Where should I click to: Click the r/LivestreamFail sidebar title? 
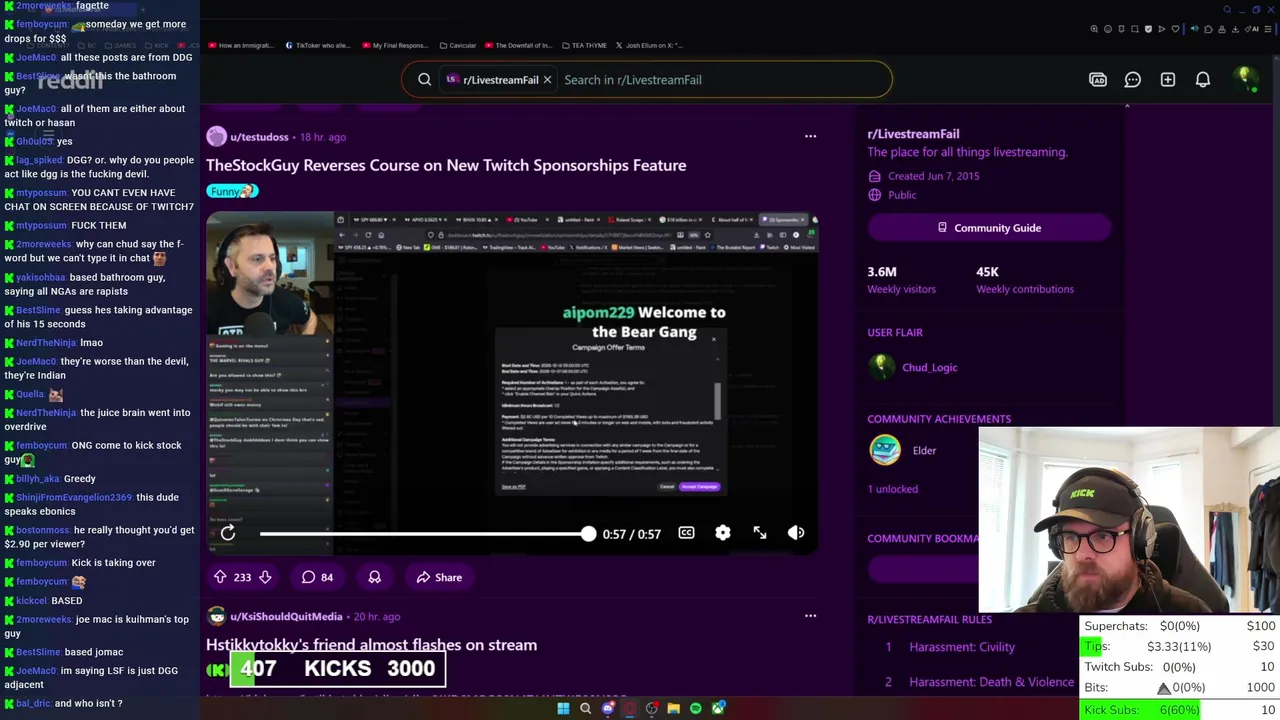(x=913, y=134)
